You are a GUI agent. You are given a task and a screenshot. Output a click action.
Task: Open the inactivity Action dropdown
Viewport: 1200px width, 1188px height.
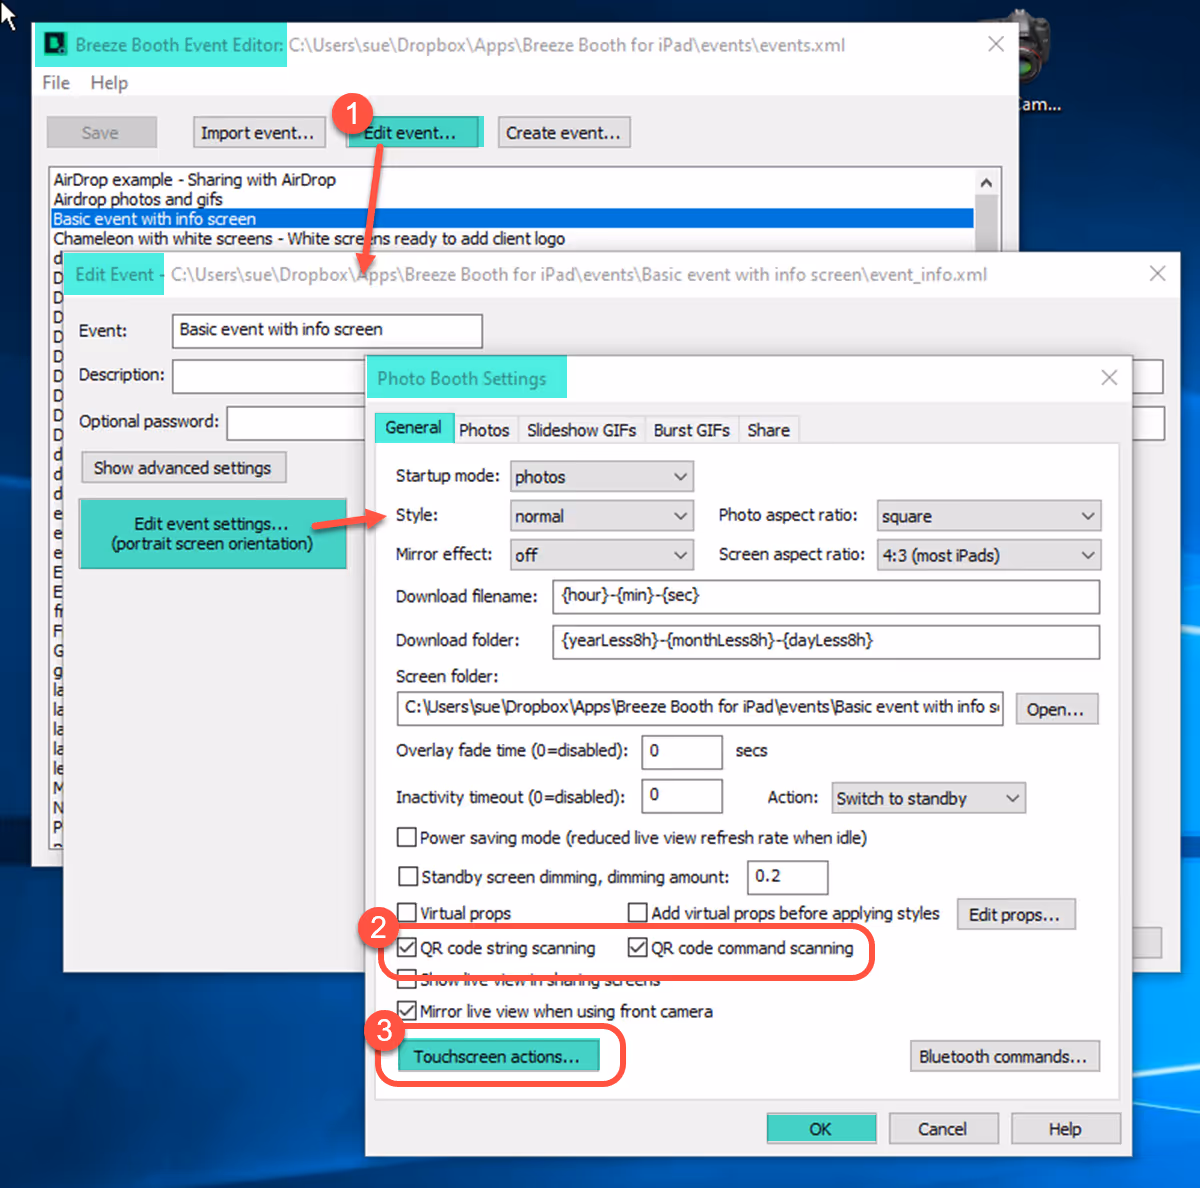pyautogui.click(x=928, y=798)
